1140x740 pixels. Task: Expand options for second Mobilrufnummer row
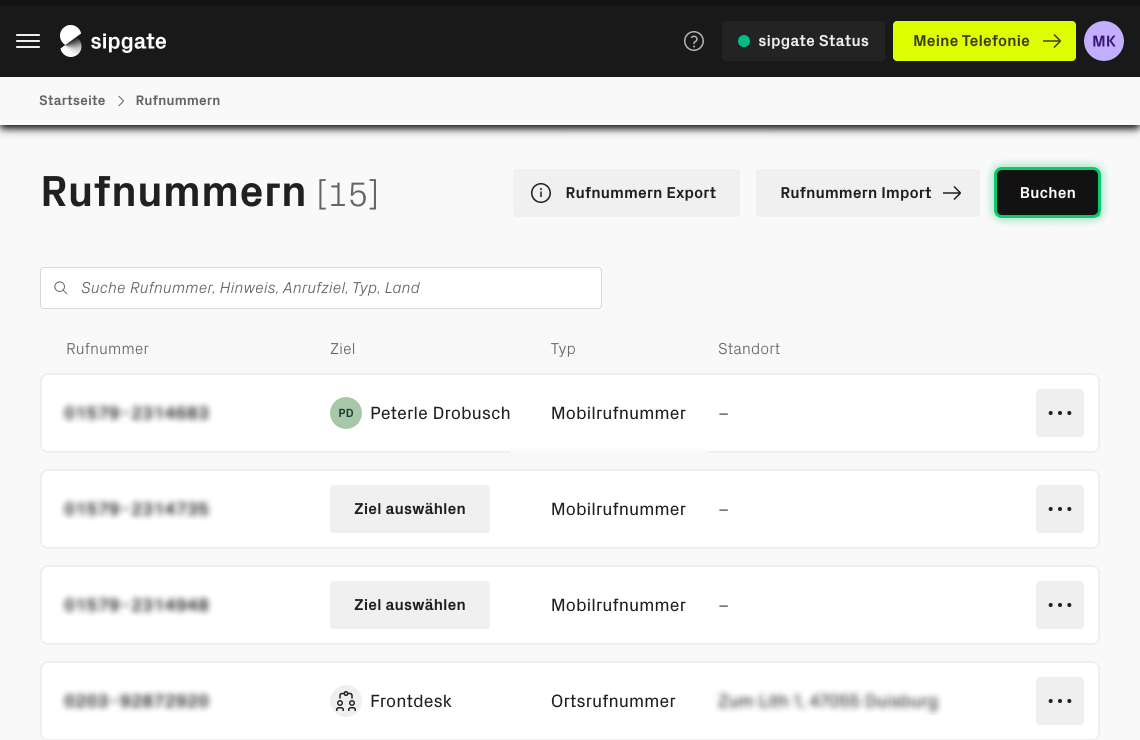pos(1059,509)
